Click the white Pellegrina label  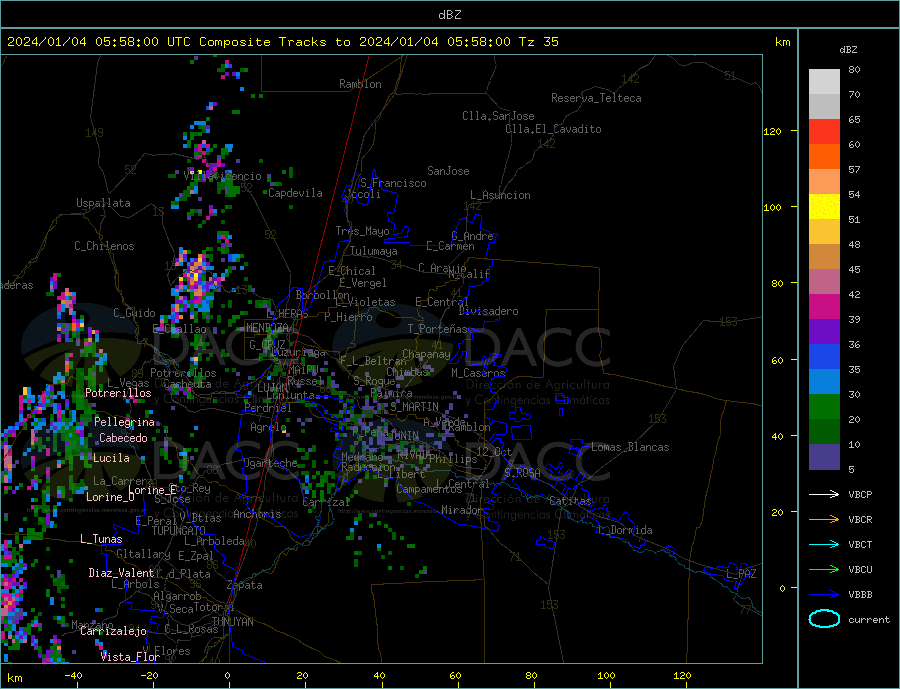coord(125,422)
